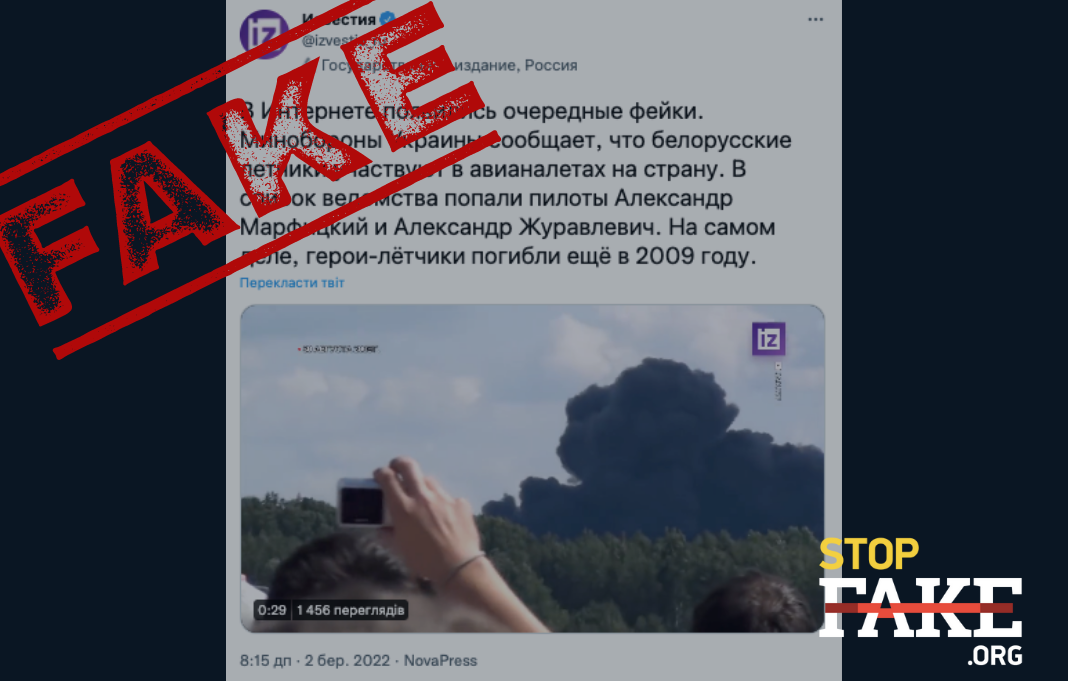Open the three-dot more options menu
Screen dimensions: 1068x681
click(815, 20)
